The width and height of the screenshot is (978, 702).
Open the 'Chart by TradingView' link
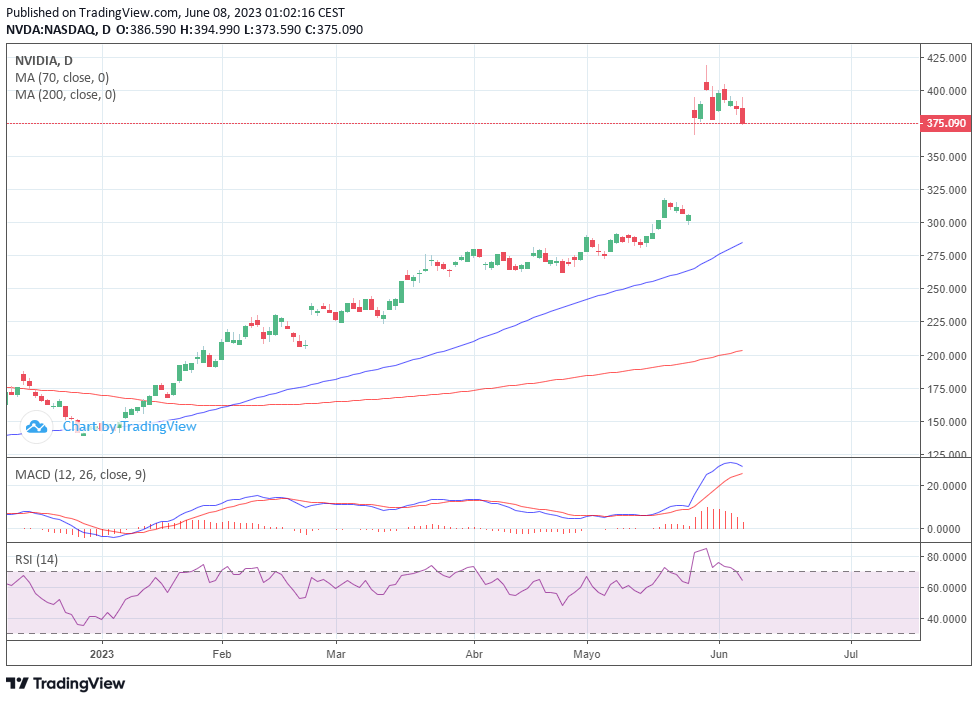(x=130, y=427)
